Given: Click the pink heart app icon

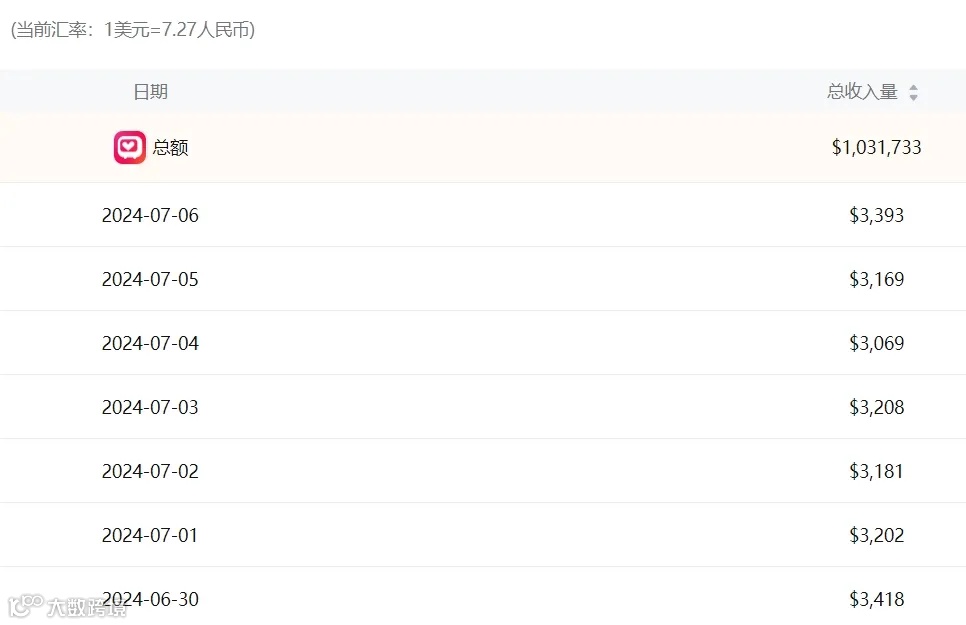Looking at the screenshot, I should (129, 148).
